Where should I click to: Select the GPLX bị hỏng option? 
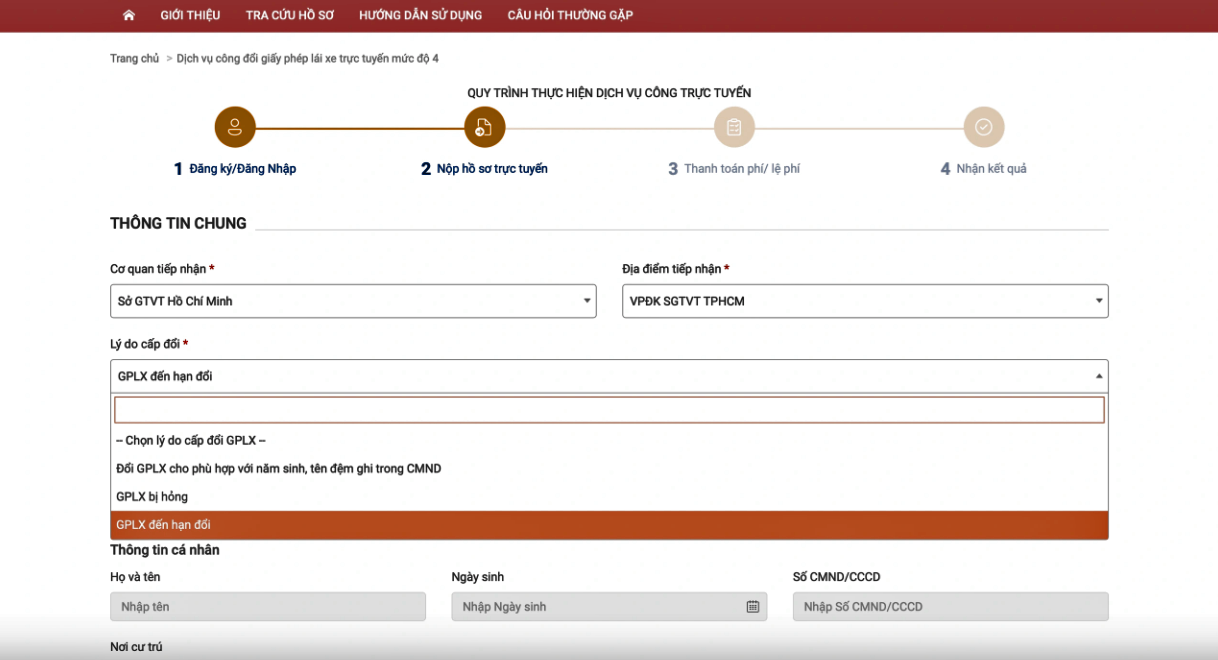click(x=152, y=497)
